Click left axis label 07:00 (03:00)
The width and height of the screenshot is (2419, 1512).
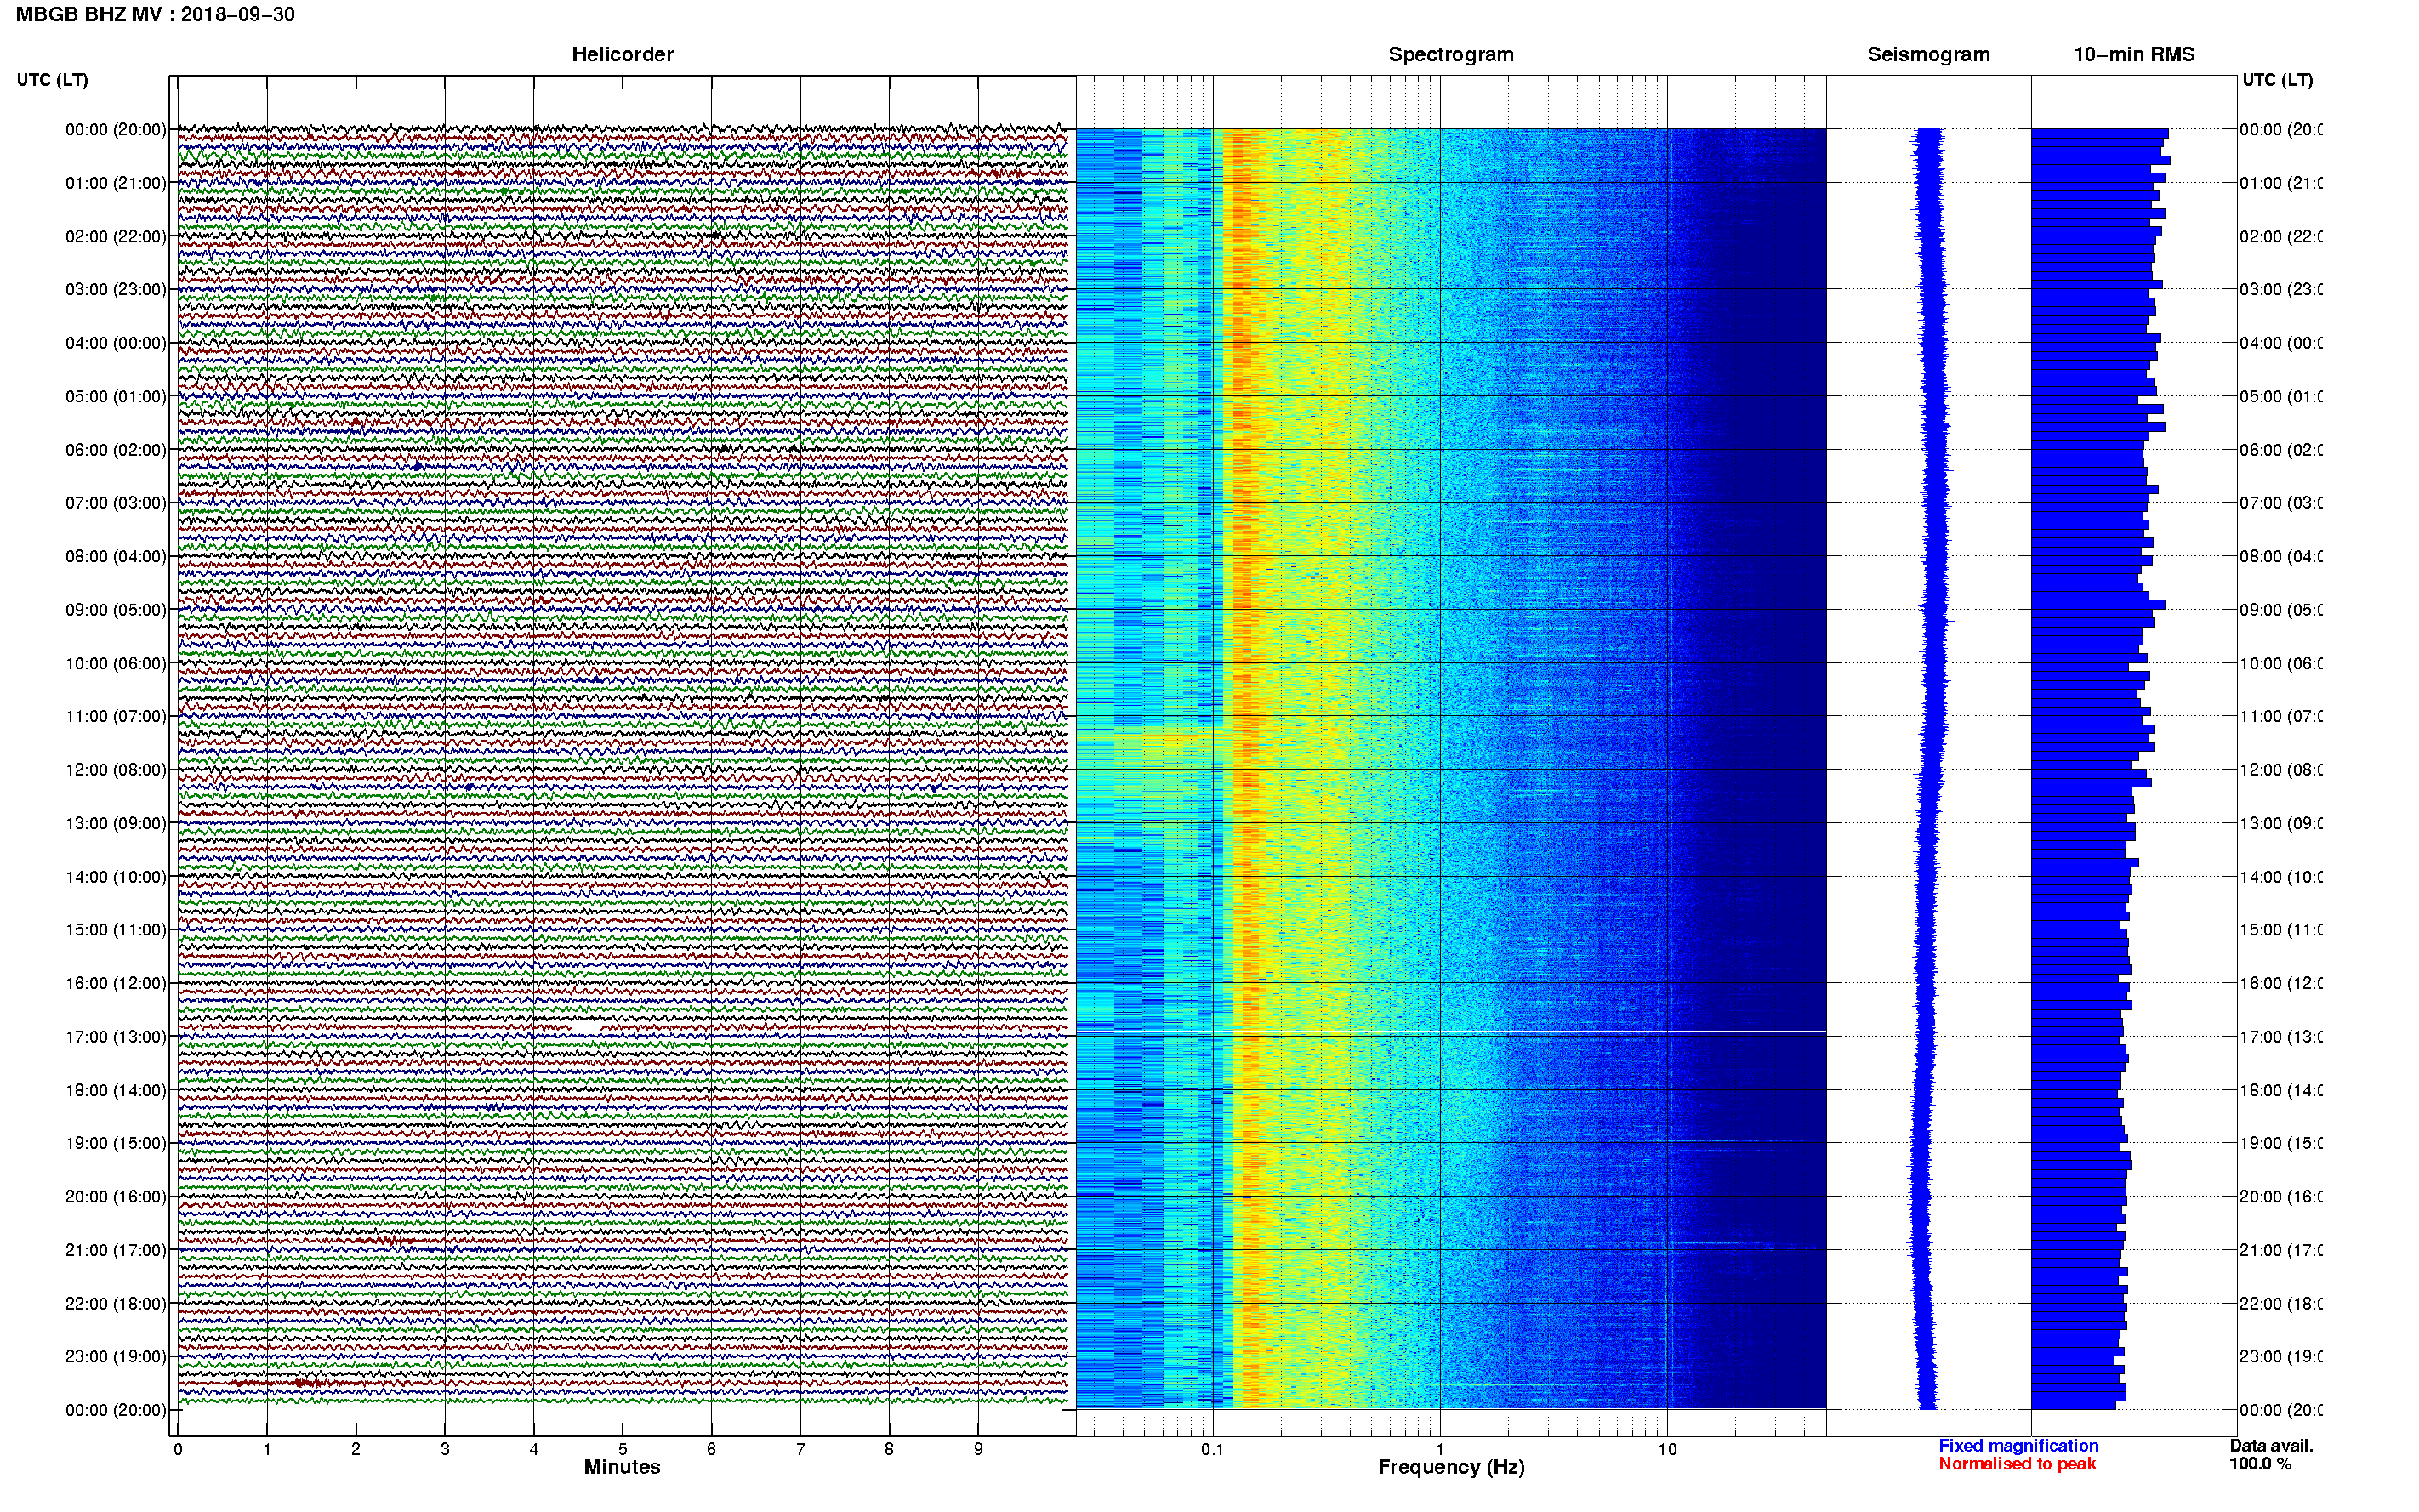tap(116, 502)
